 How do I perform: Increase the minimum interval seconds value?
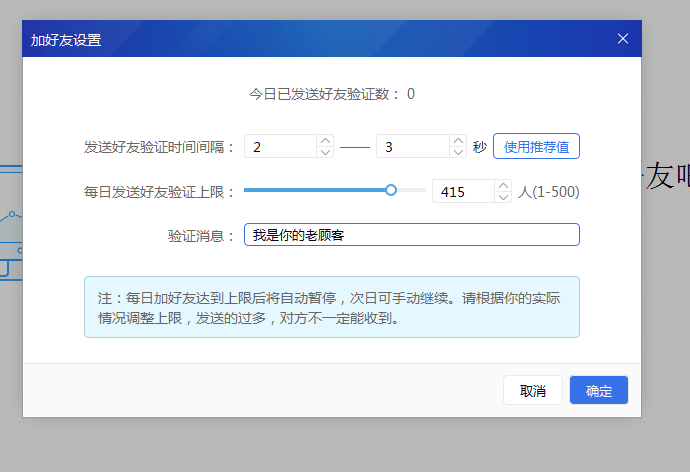pyautogui.click(x=325, y=141)
